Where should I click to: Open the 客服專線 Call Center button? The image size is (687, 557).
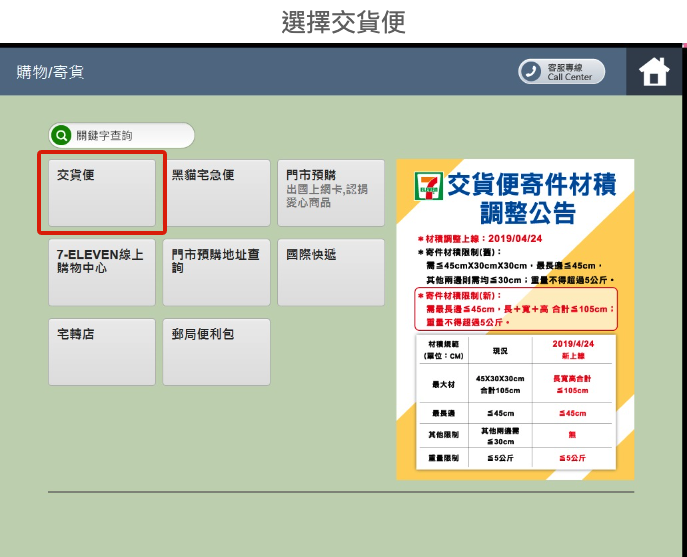coord(561,71)
